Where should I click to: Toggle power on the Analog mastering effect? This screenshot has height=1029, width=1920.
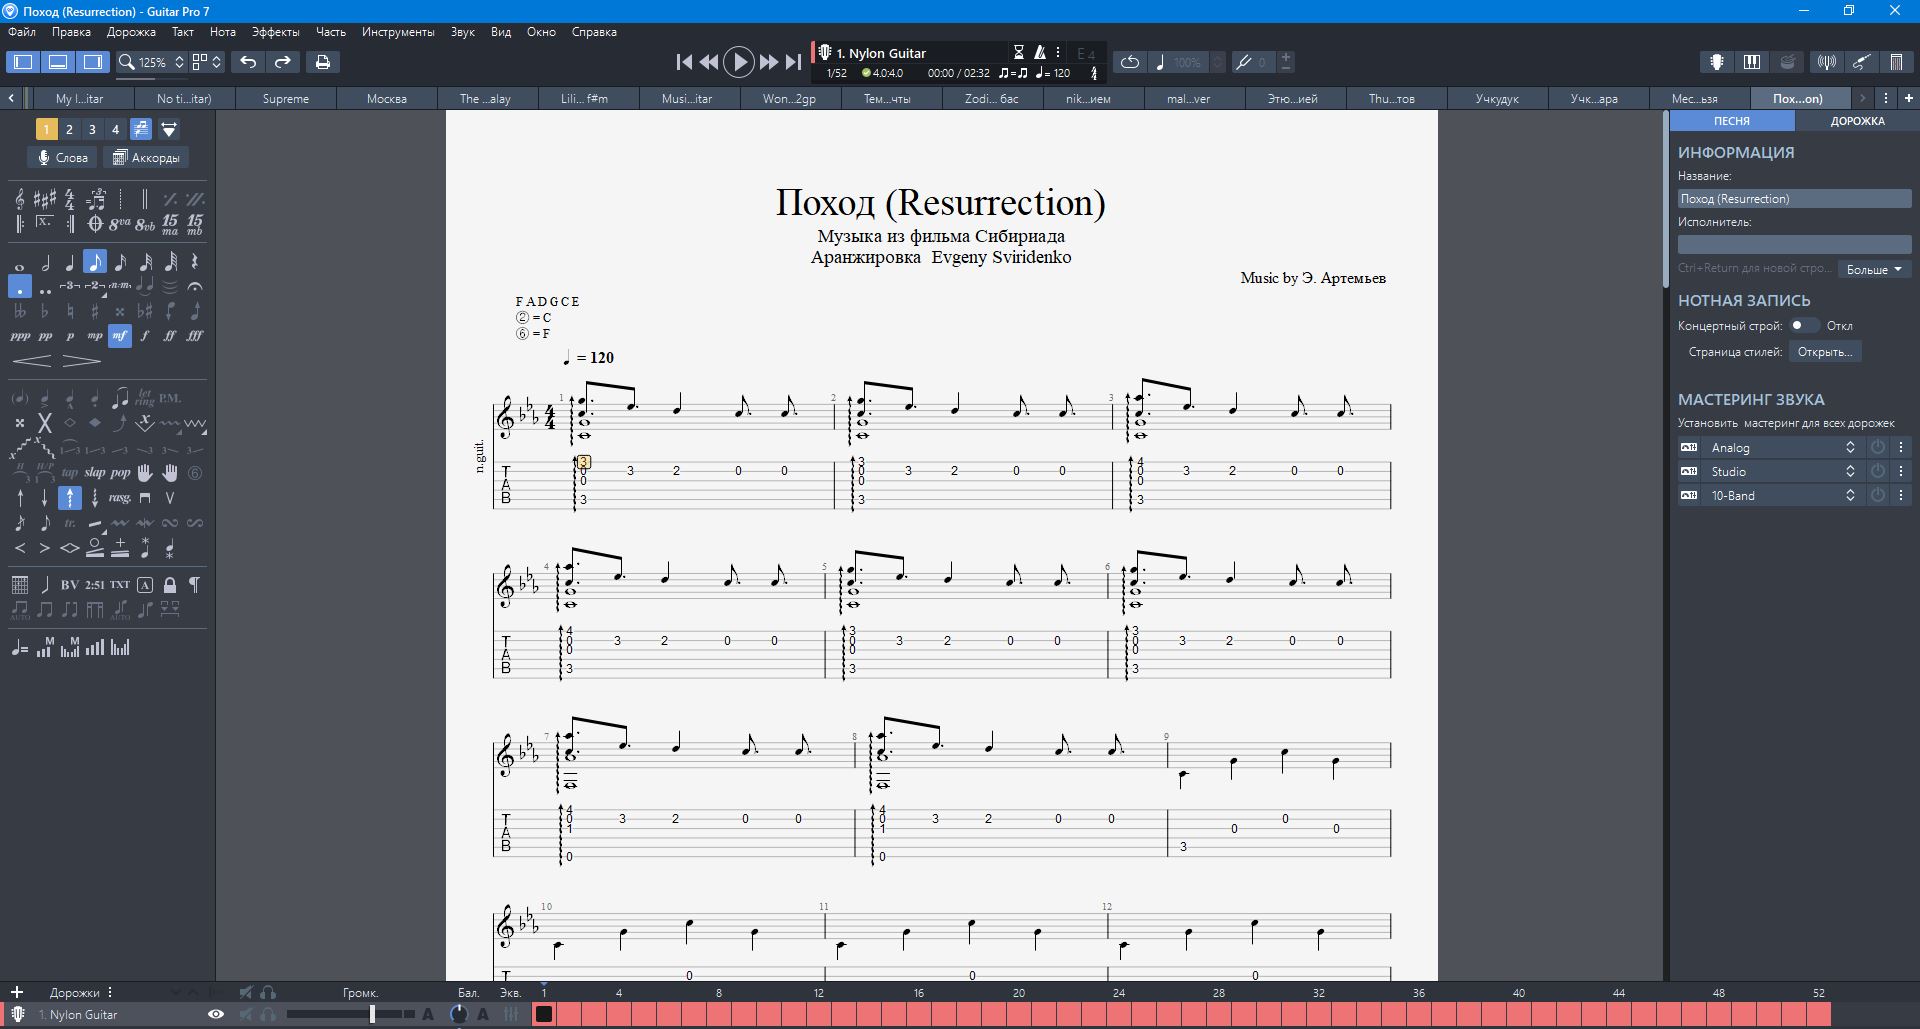point(1878,448)
